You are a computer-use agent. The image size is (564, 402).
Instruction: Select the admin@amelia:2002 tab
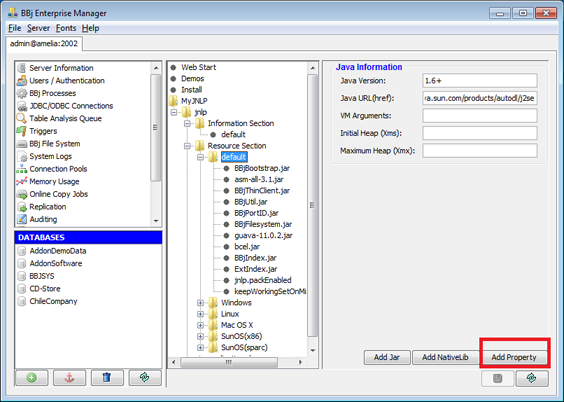coord(44,44)
